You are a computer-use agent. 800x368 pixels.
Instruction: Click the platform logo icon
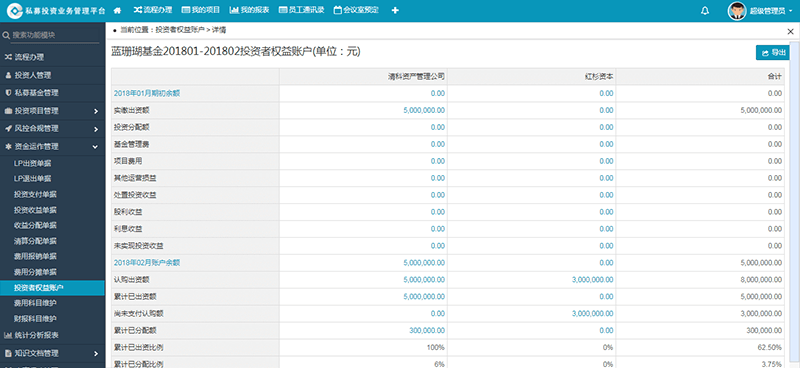(14, 11)
